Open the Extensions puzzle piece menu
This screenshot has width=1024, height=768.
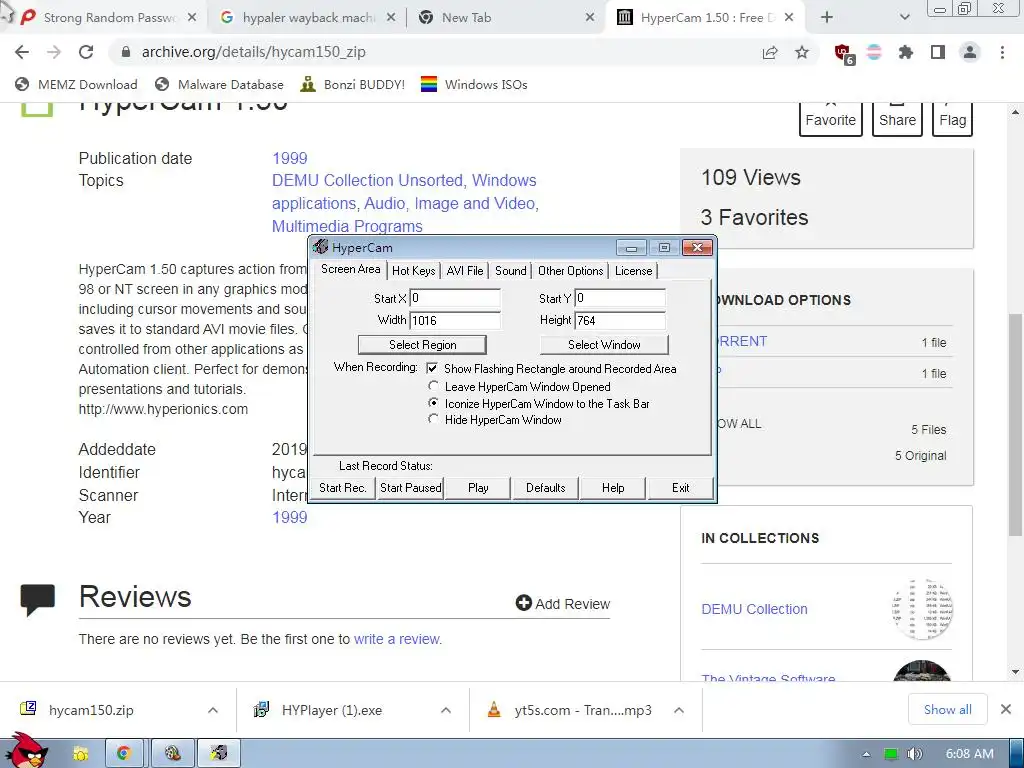pyautogui.click(x=905, y=52)
